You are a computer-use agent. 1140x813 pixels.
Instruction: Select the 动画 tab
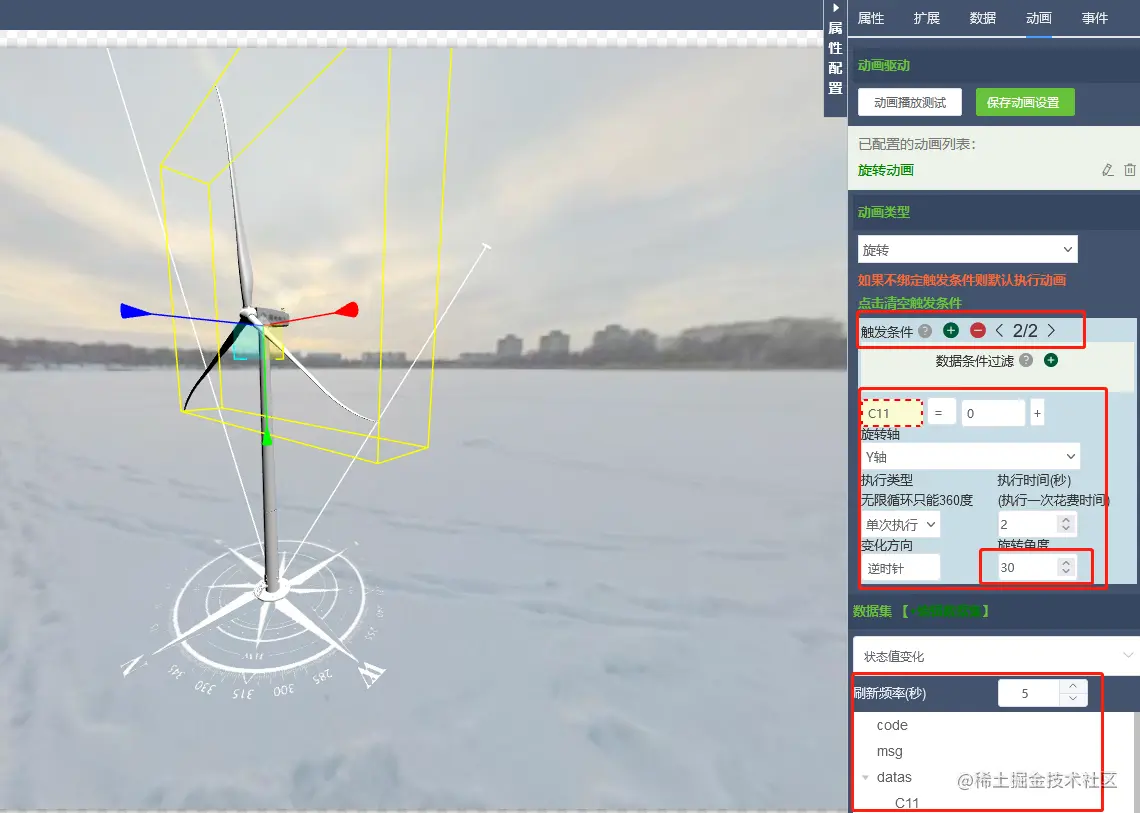[1038, 18]
